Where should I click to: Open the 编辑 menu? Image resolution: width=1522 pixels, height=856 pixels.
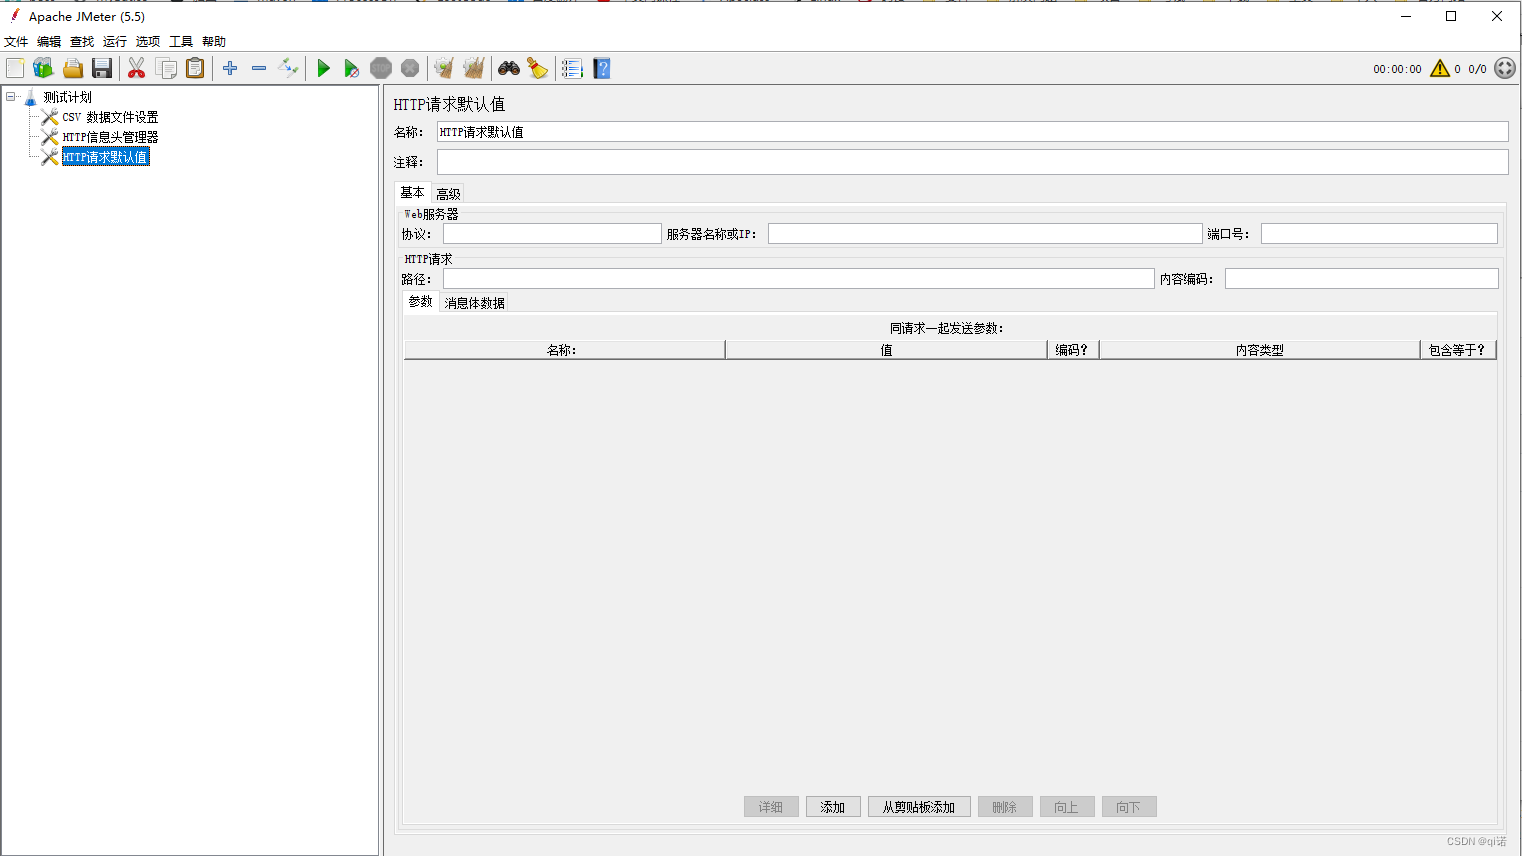pyautogui.click(x=49, y=41)
